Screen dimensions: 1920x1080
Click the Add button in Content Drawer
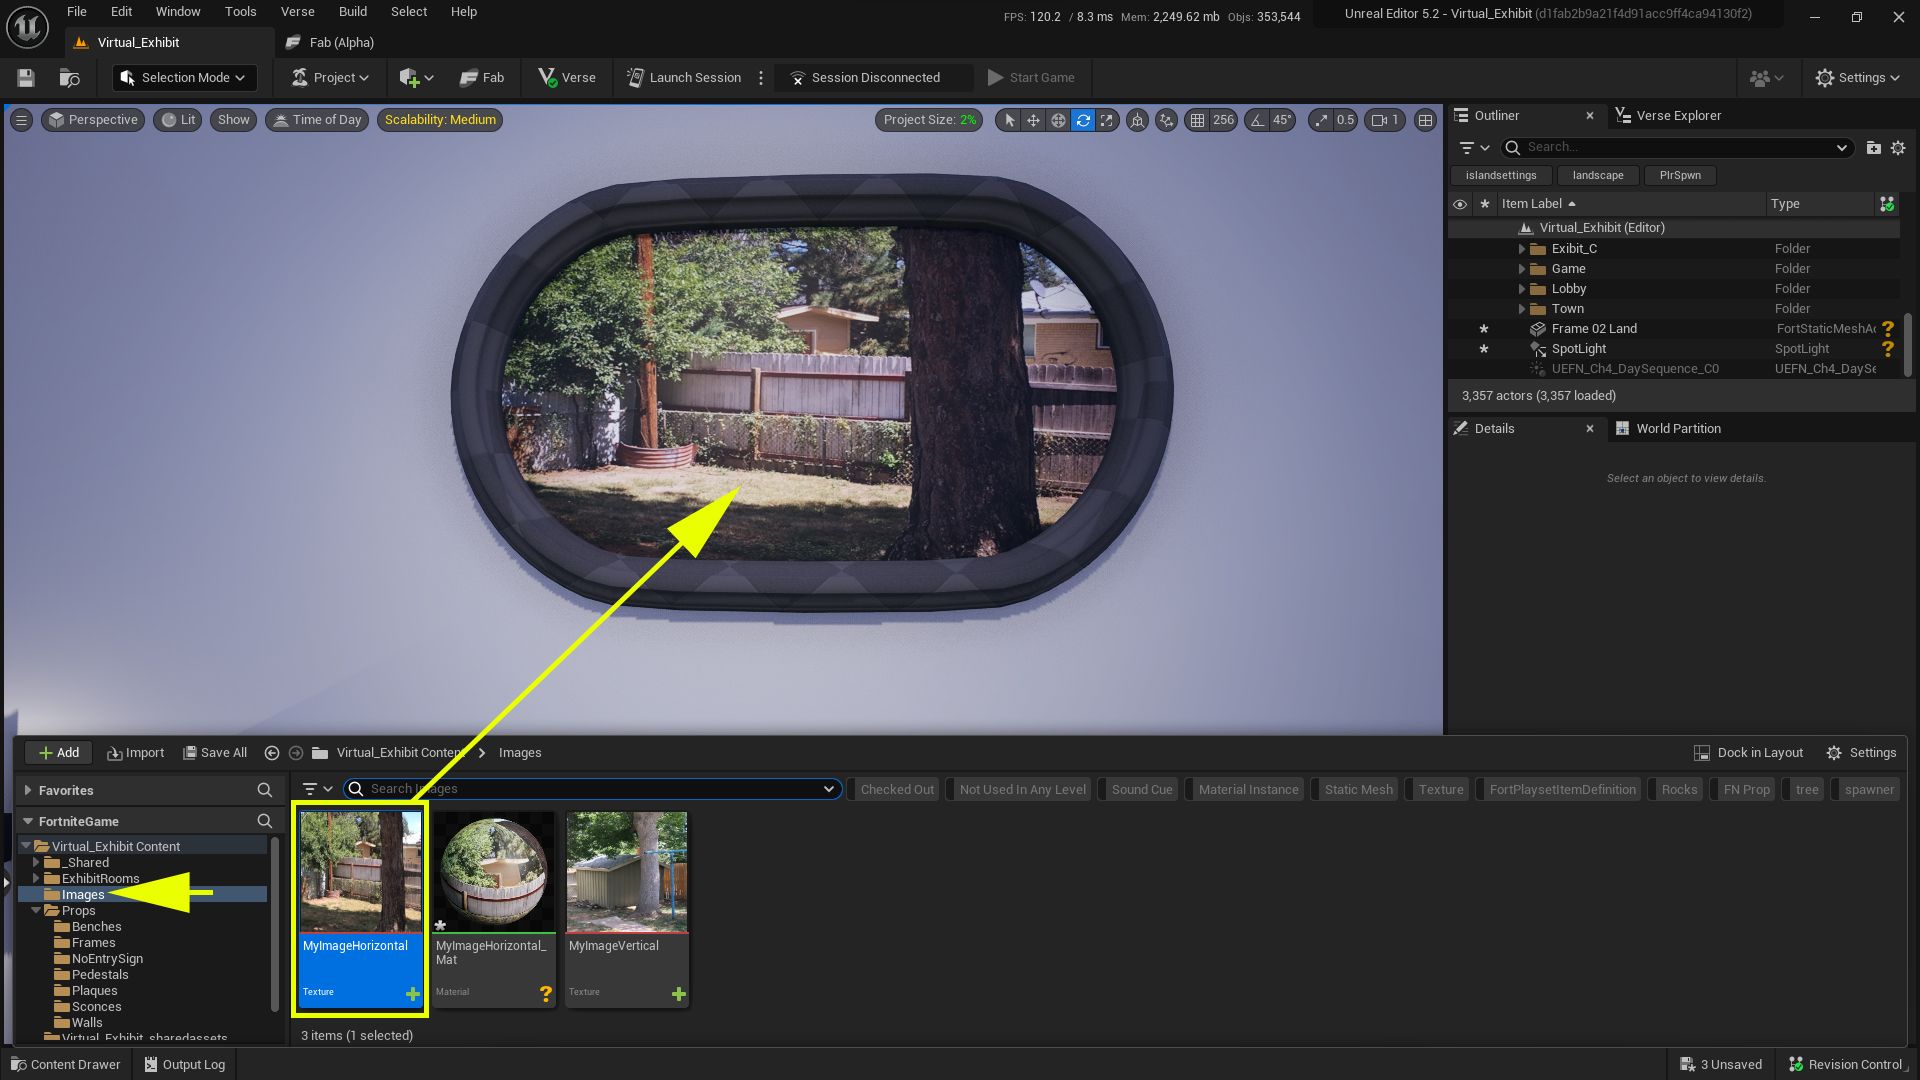(x=58, y=753)
